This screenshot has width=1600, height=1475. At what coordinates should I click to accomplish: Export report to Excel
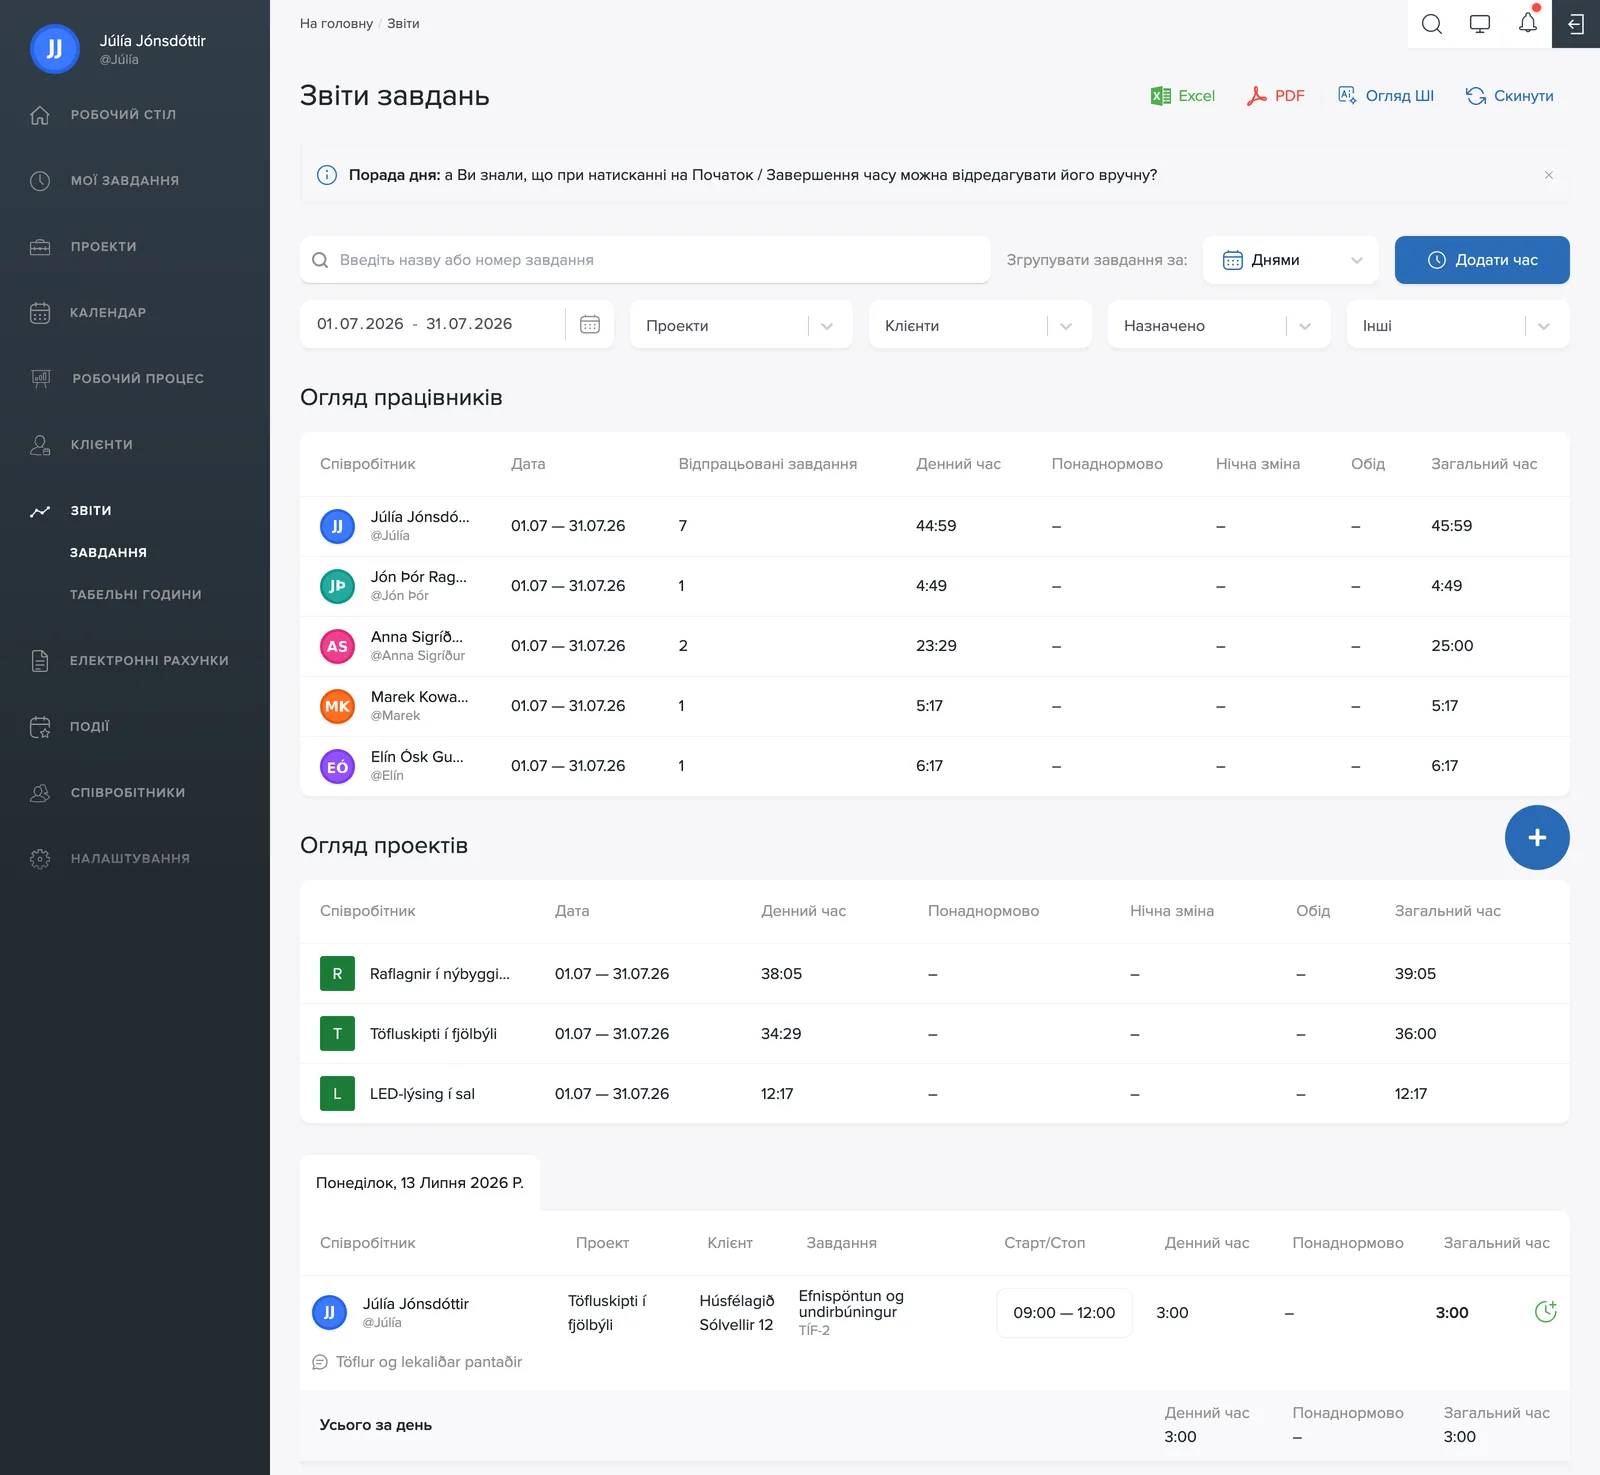click(1182, 96)
